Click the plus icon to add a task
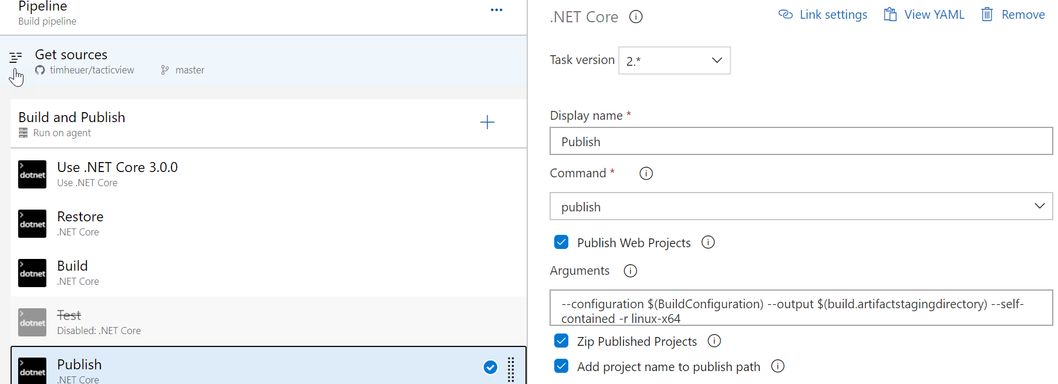Screen dimensions: 1058x384 tap(487, 122)
